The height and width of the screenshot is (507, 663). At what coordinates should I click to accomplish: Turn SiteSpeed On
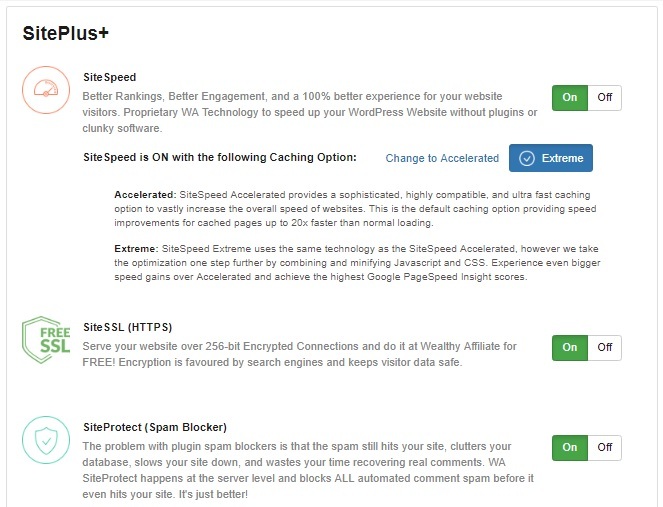[570, 98]
